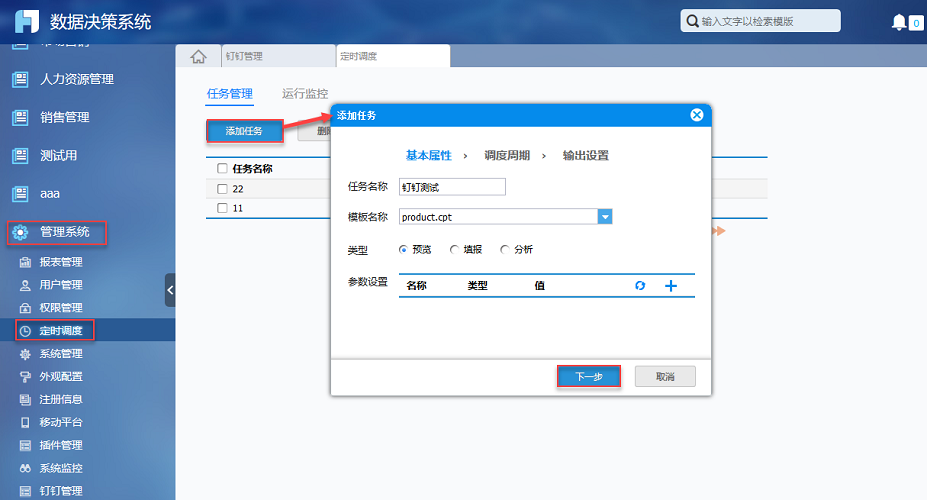
Task: Open 用户管理 menu entry
Action: (x=61, y=285)
